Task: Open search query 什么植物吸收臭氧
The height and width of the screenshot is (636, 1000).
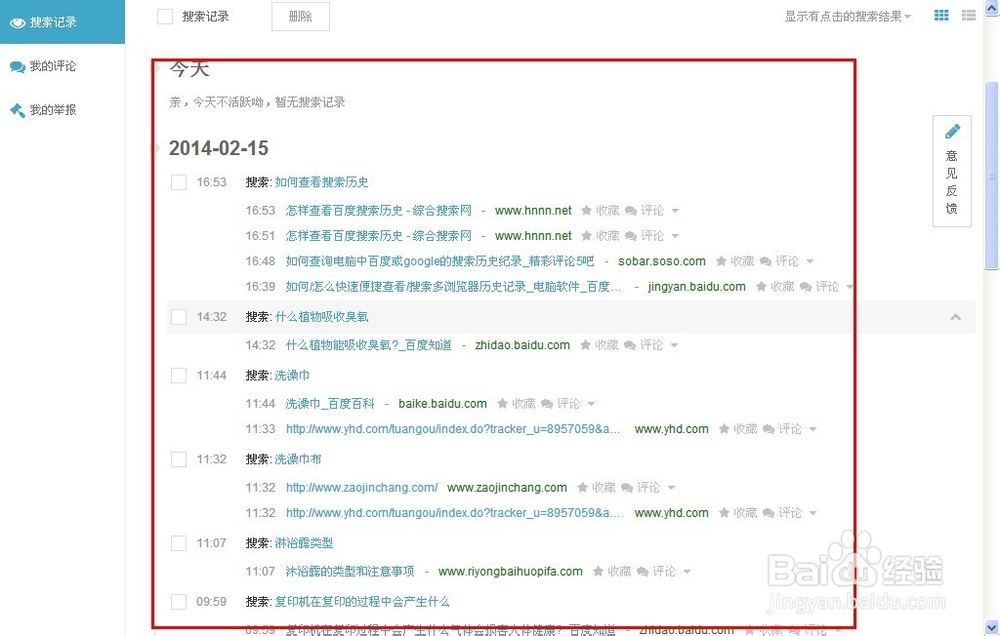Action: coord(321,317)
